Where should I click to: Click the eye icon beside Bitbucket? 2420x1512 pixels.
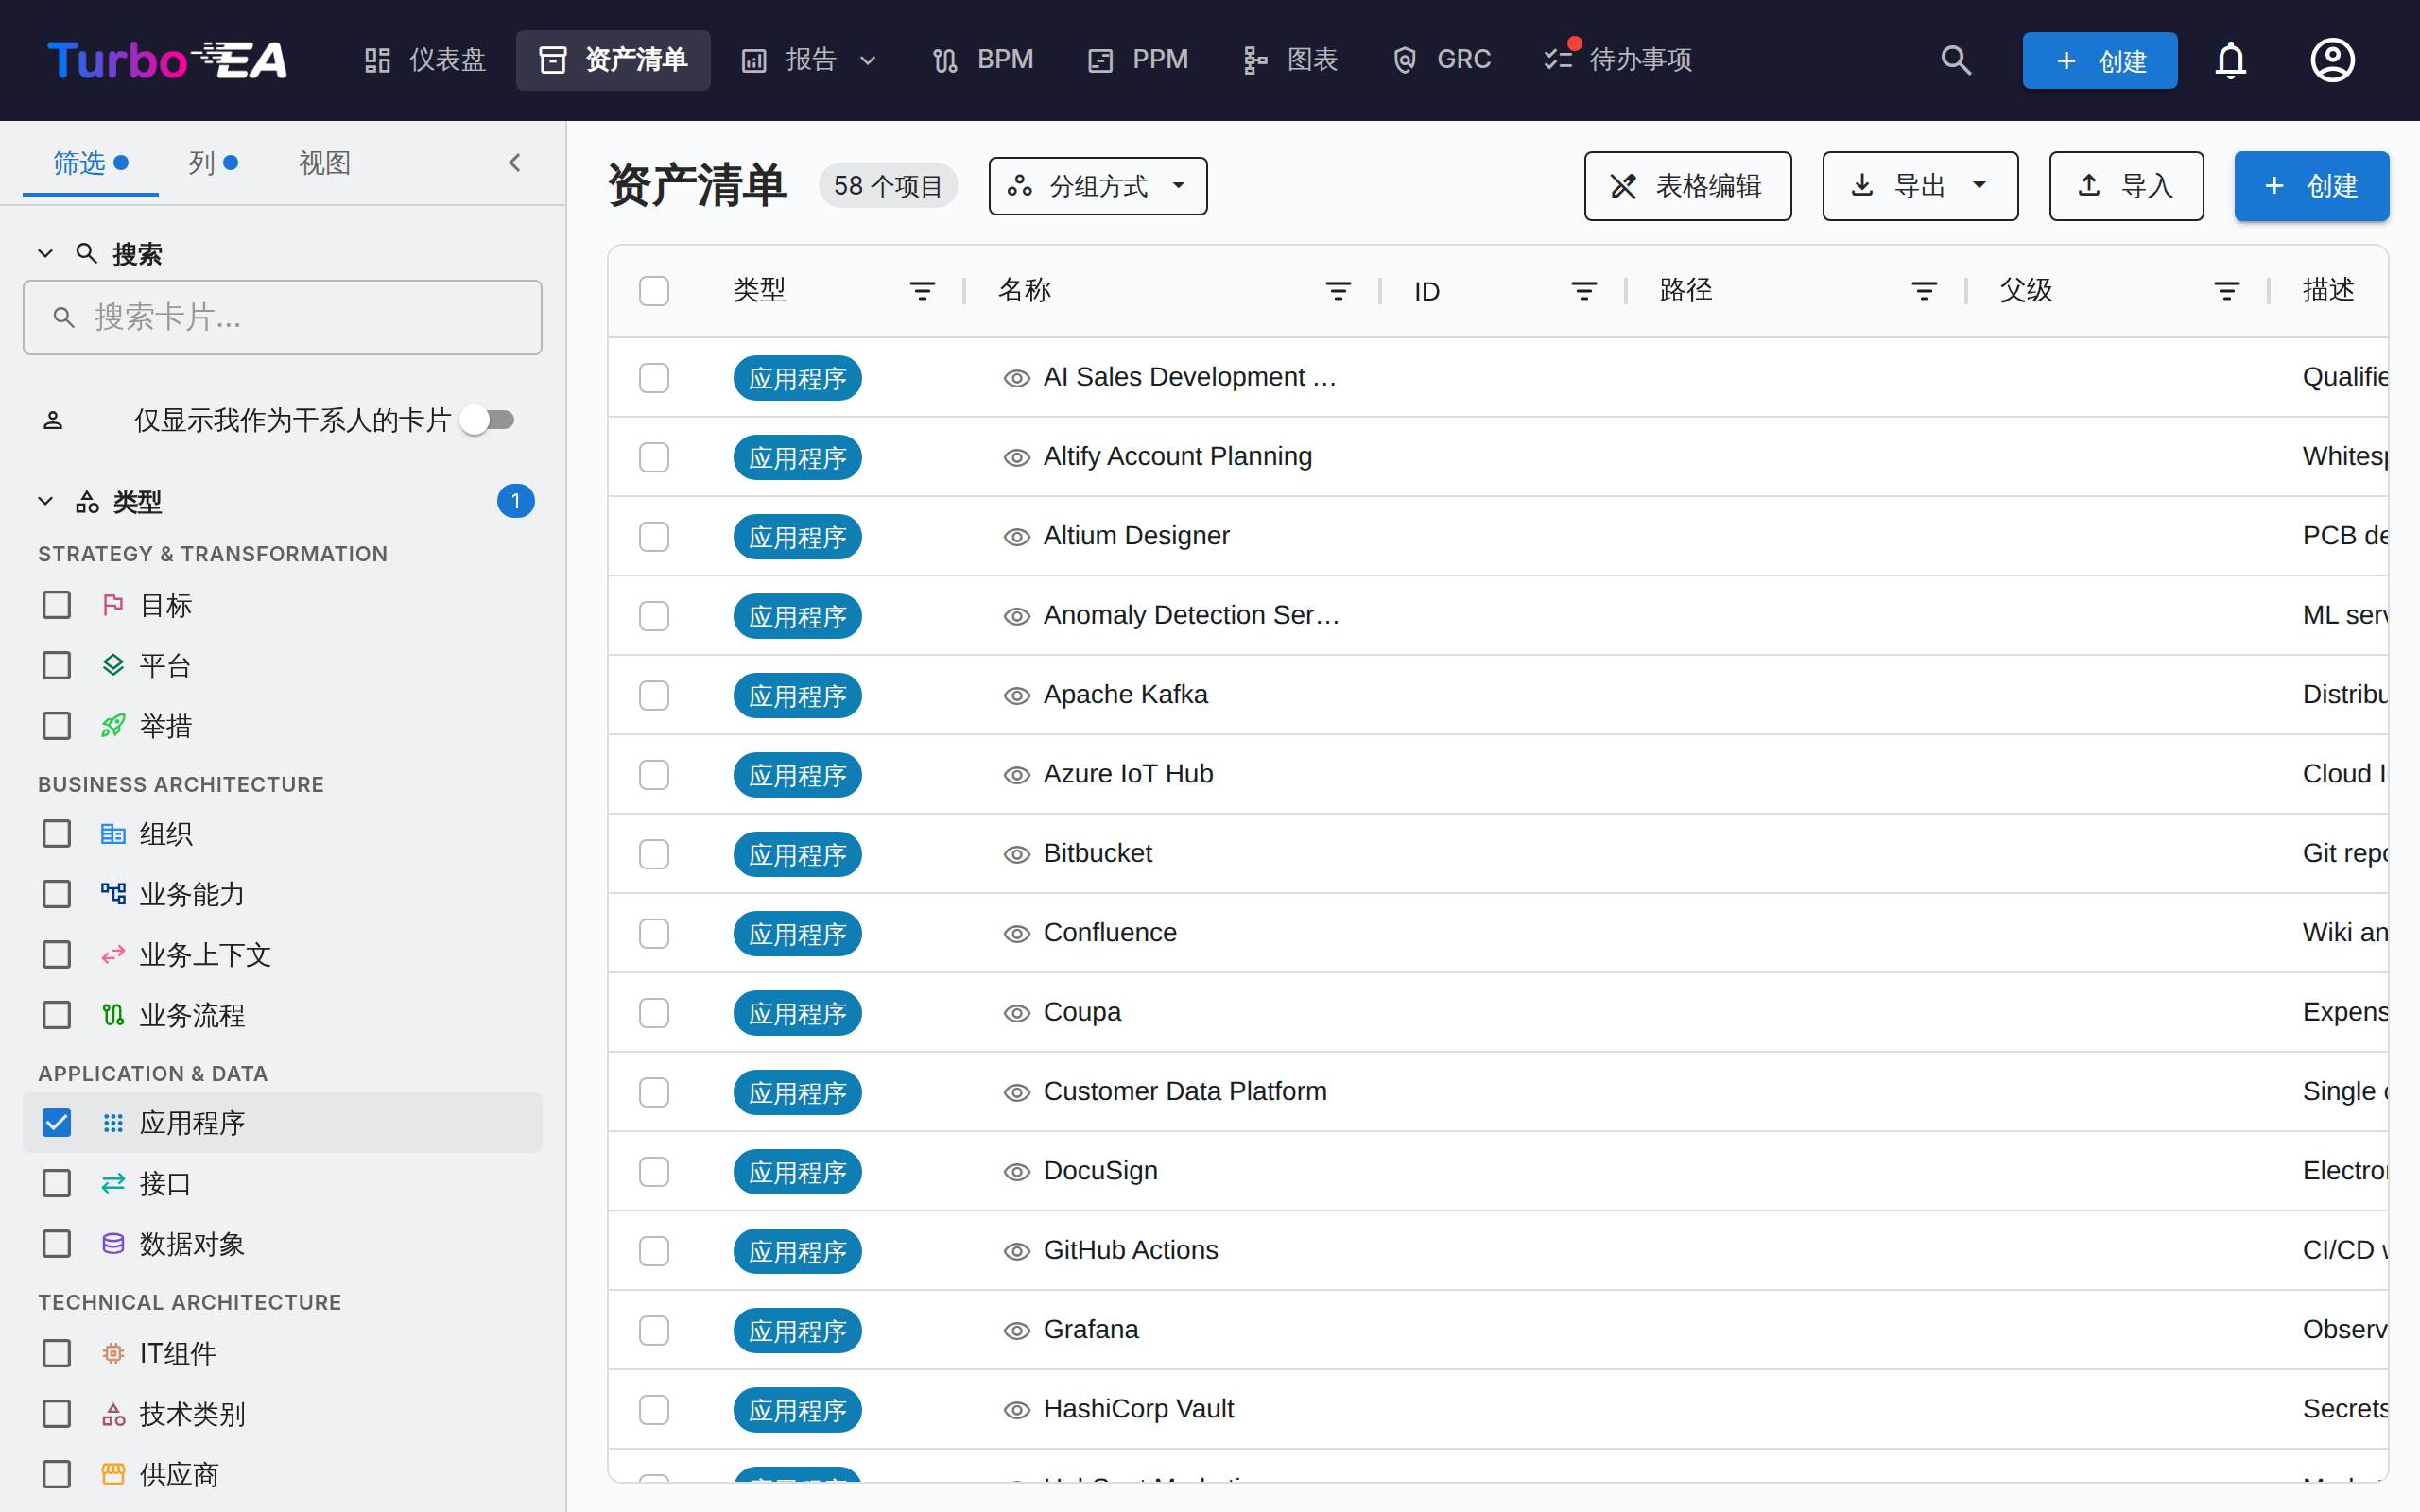1017,855
